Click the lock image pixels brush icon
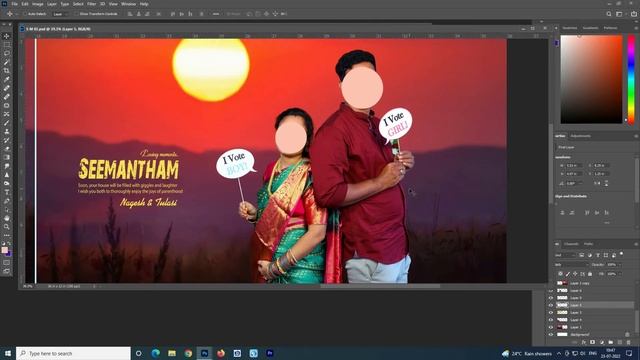 (x=568, y=274)
